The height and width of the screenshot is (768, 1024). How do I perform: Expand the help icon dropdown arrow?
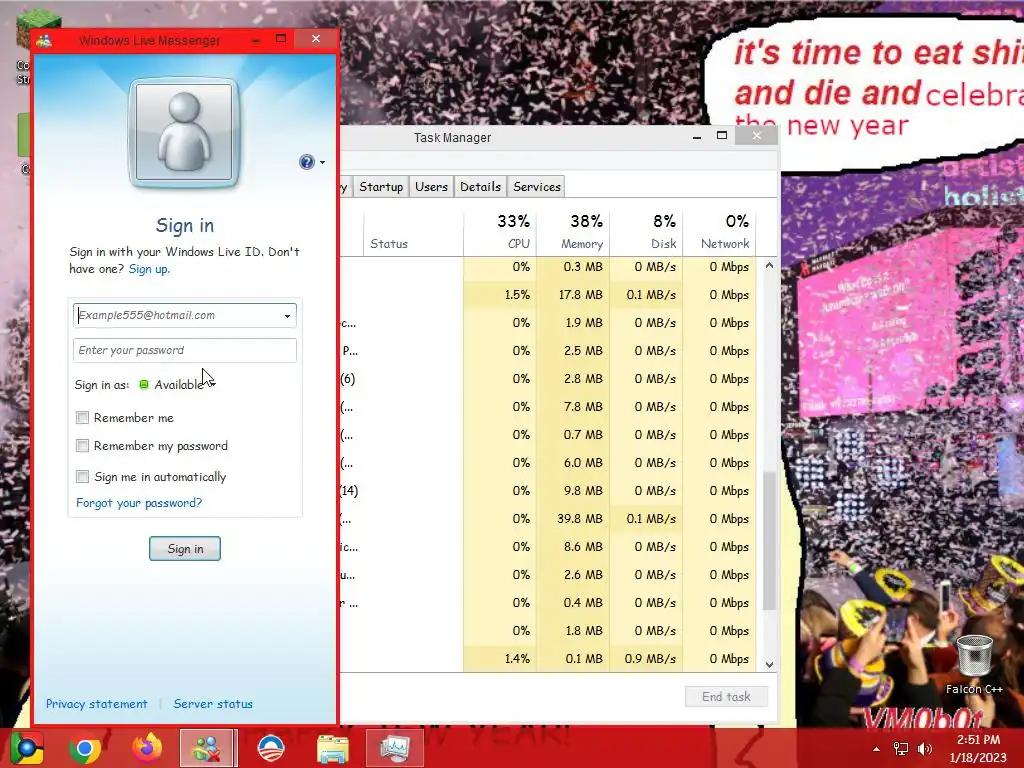322,163
